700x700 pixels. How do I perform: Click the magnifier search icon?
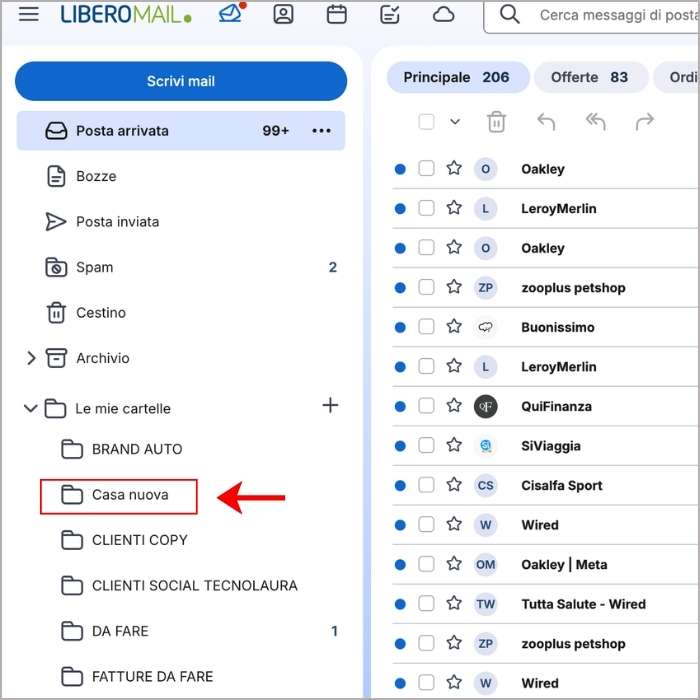(x=509, y=14)
